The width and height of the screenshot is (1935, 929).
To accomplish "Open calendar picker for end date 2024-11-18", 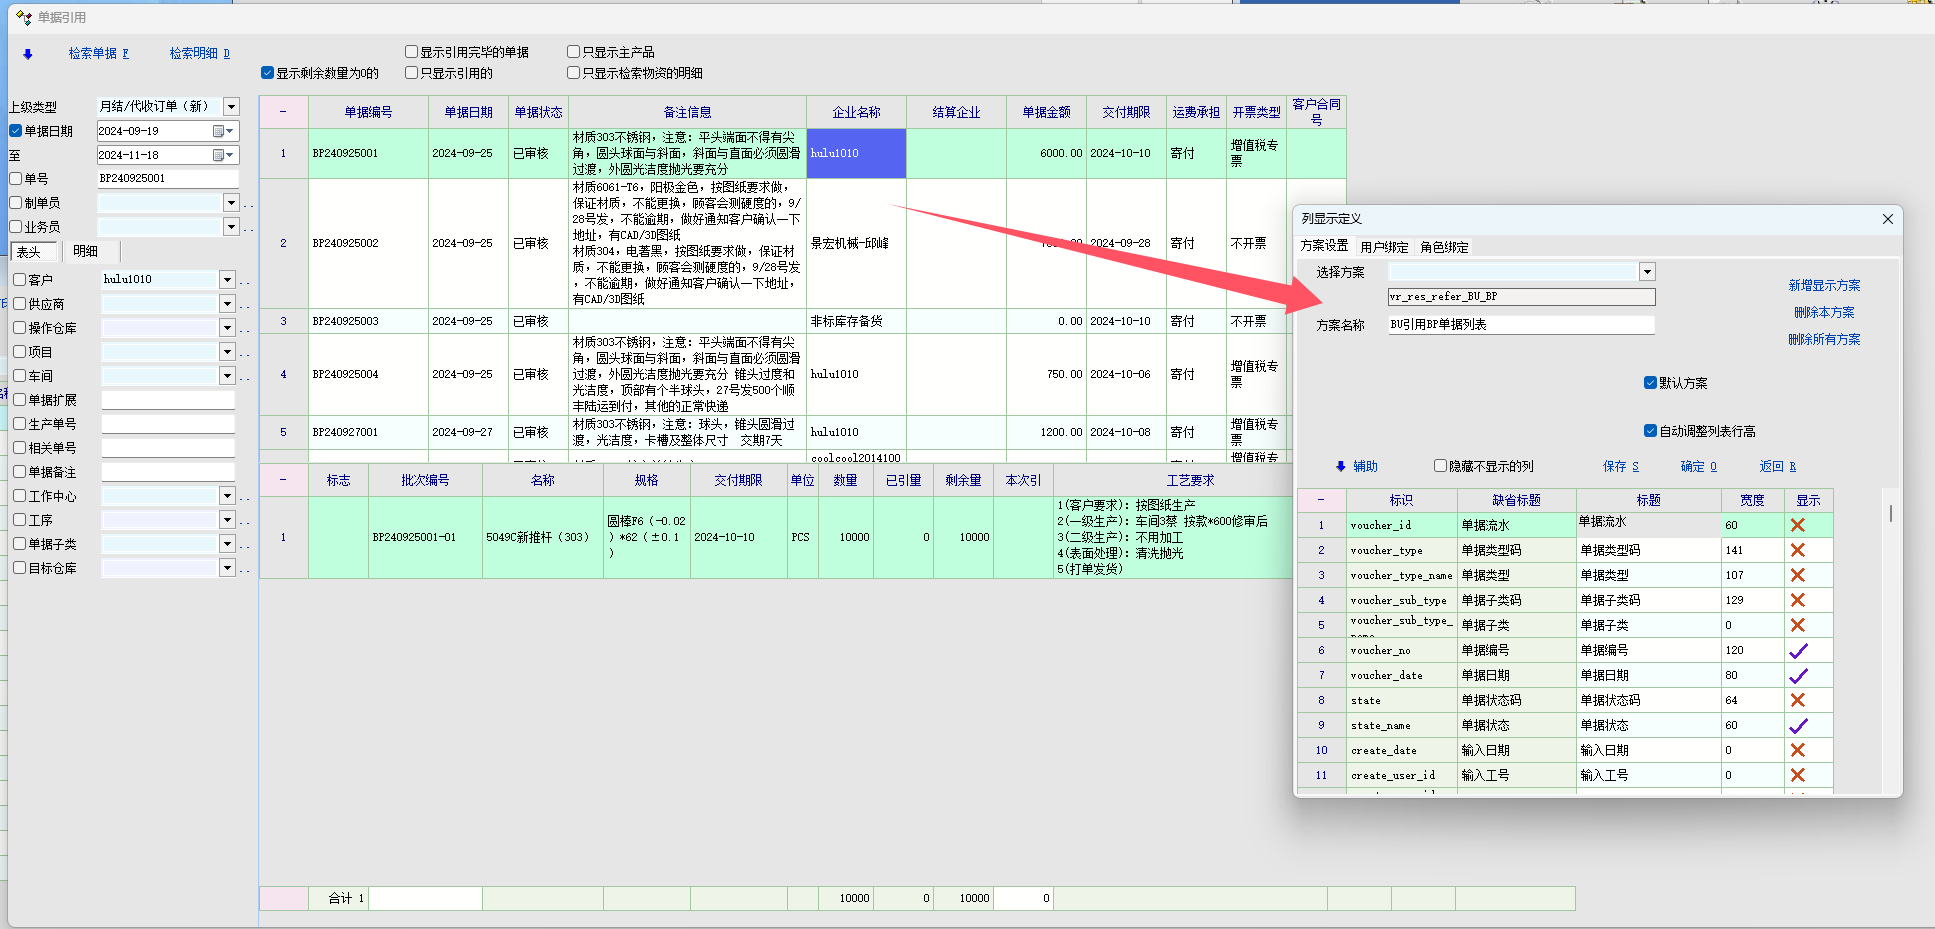I will 223,155.
